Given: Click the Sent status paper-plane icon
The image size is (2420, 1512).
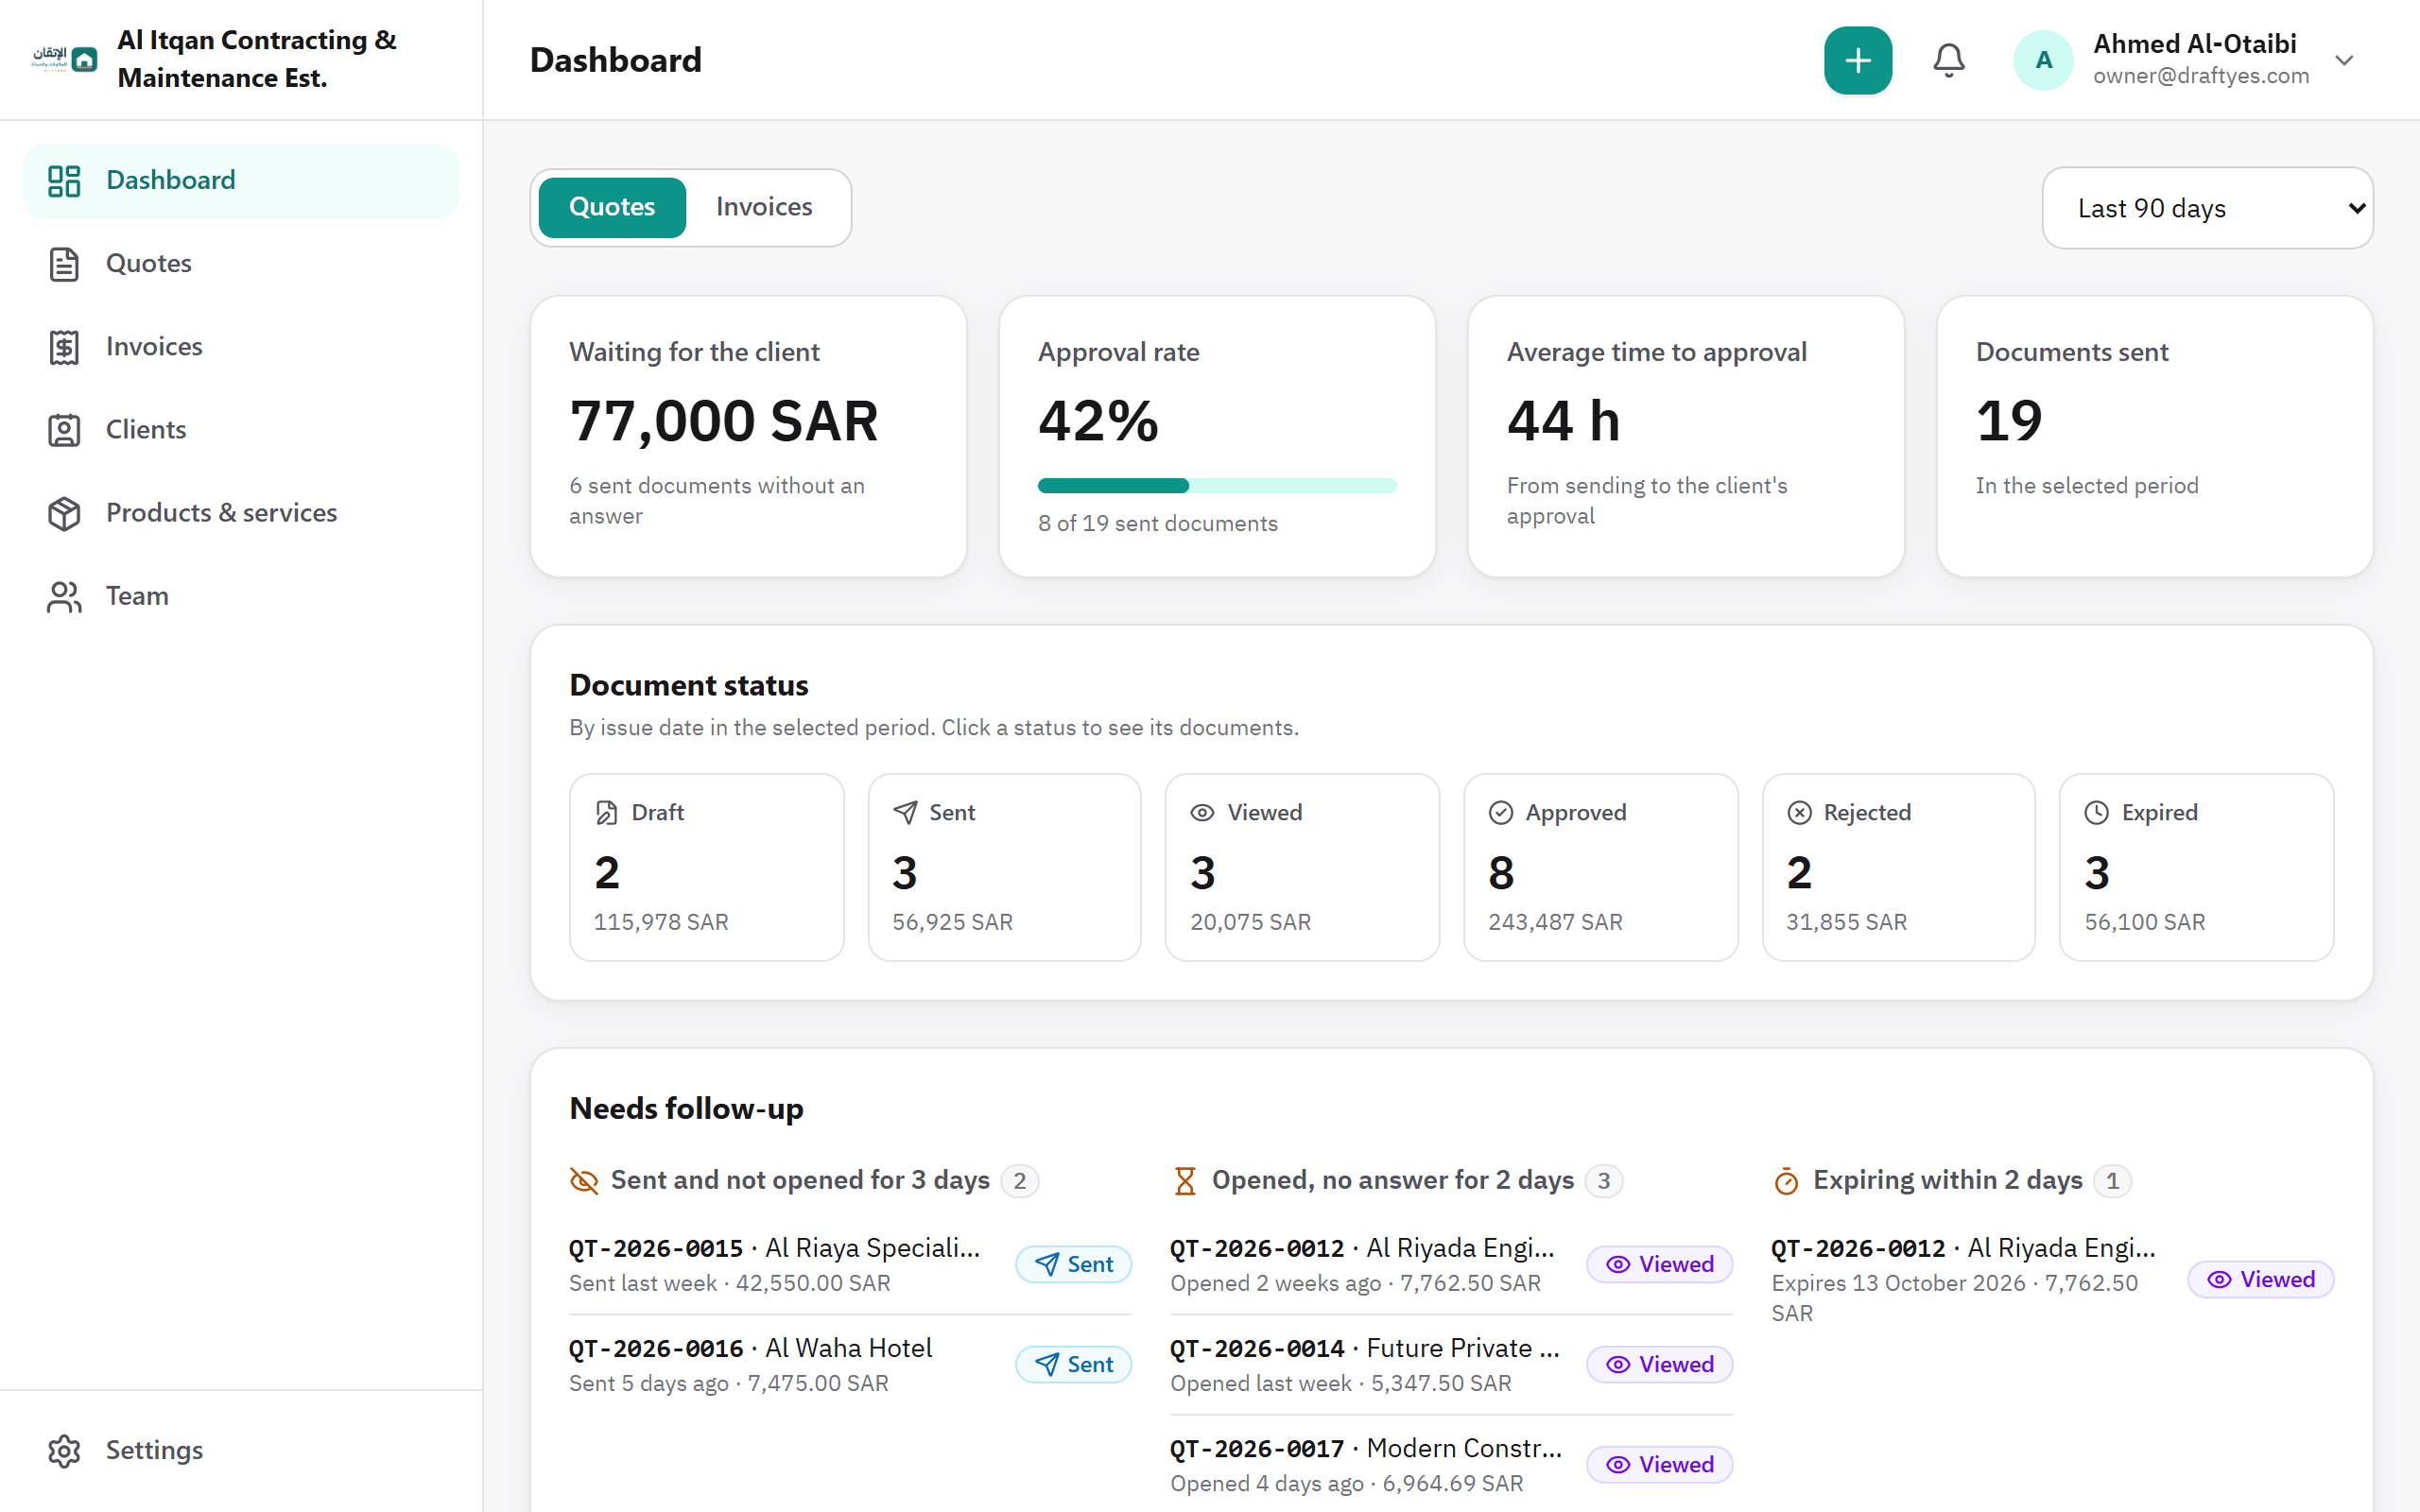Looking at the screenshot, I should (x=905, y=812).
